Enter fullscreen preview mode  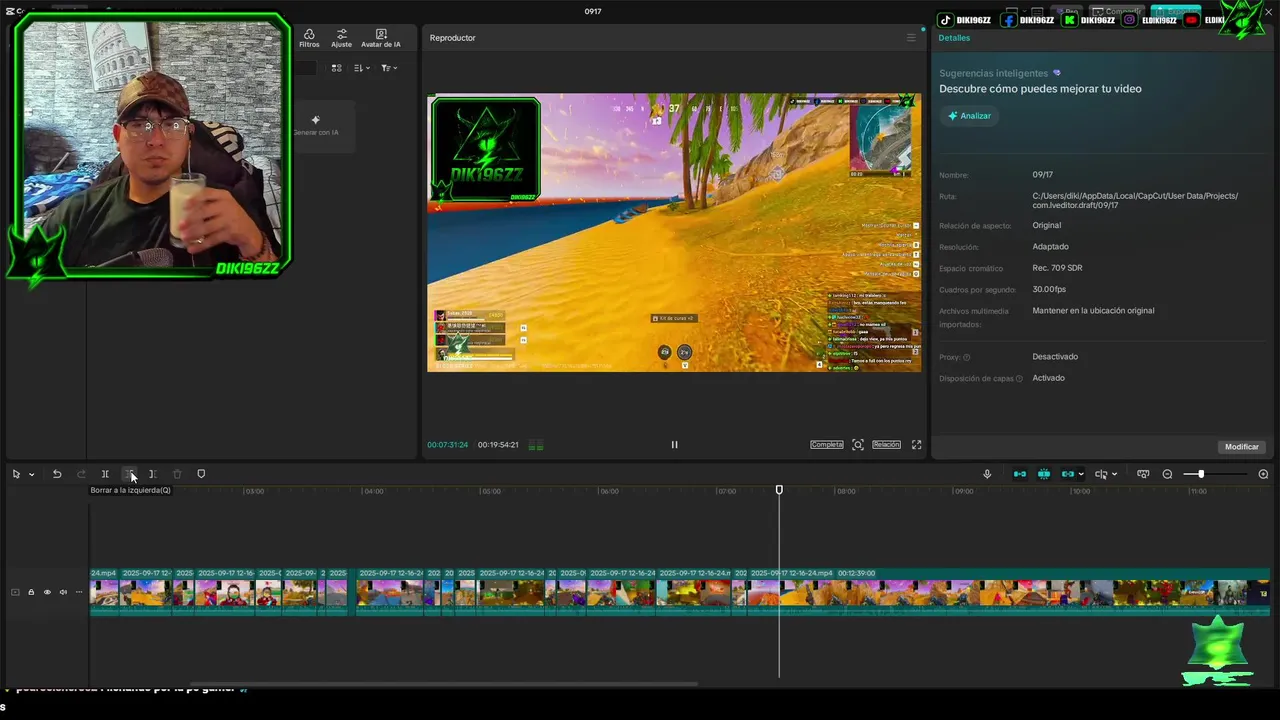pyautogui.click(x=916, y=445)
